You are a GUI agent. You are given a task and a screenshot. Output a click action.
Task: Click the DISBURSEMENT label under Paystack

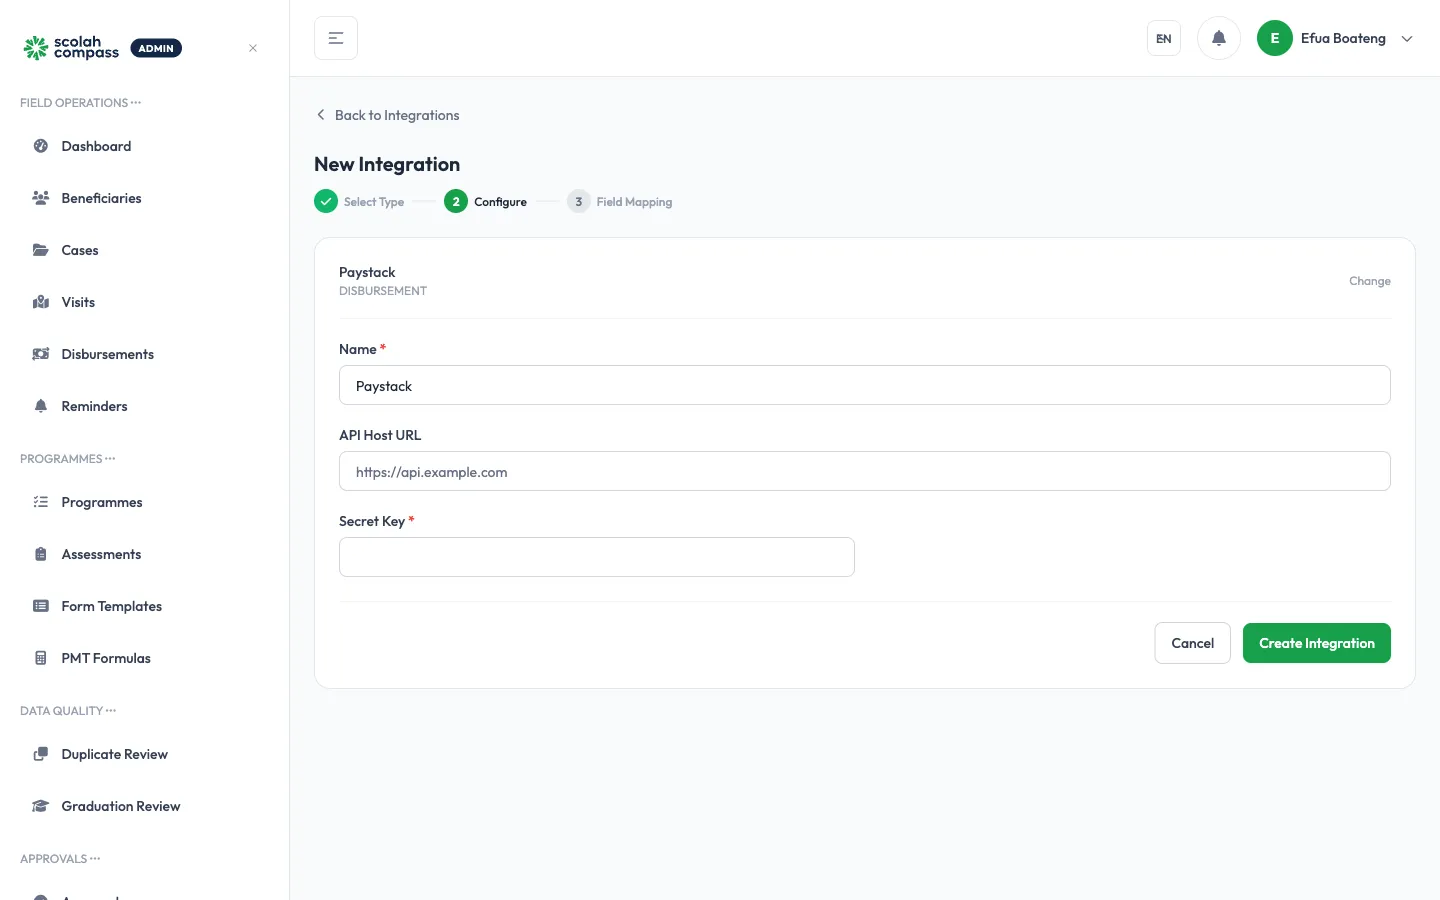click(383, 291)
